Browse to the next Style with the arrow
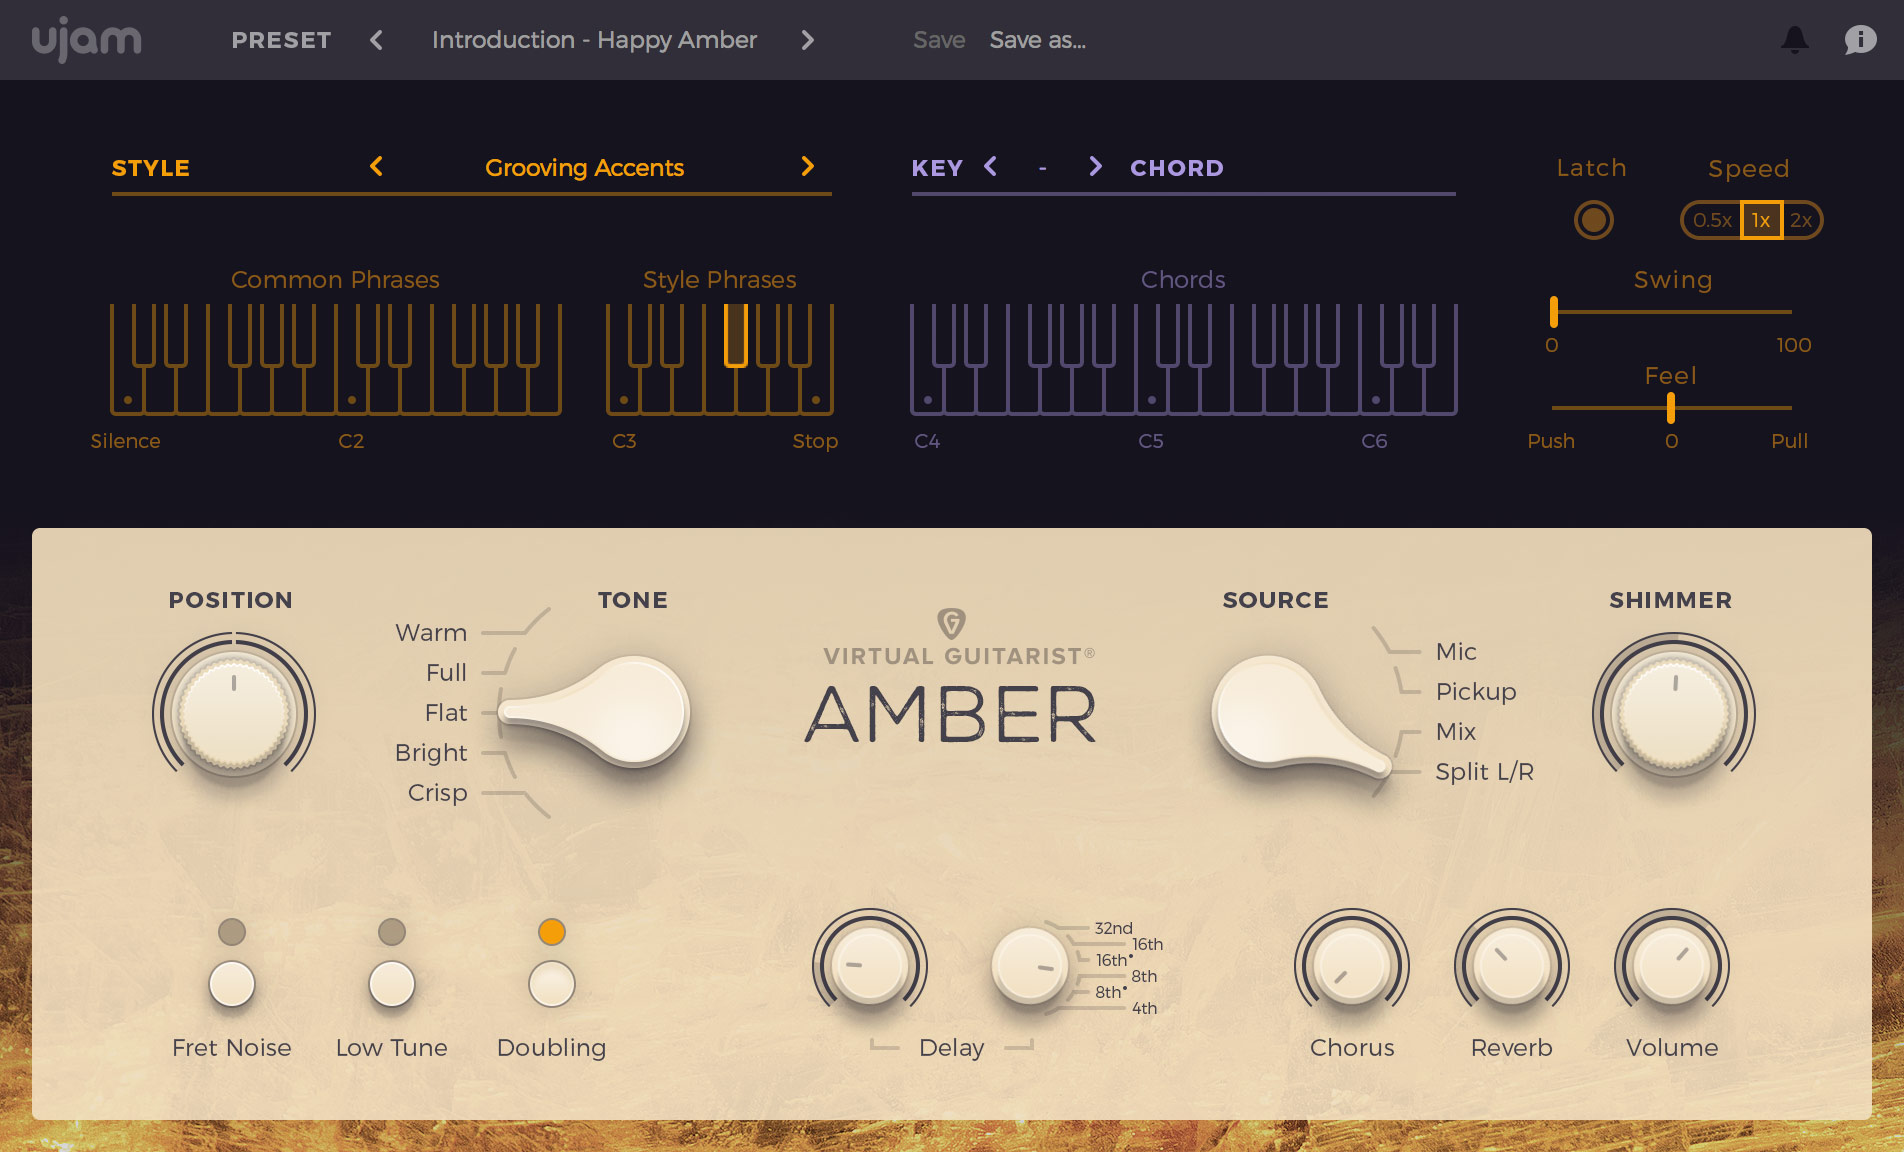 coord(808,167)
